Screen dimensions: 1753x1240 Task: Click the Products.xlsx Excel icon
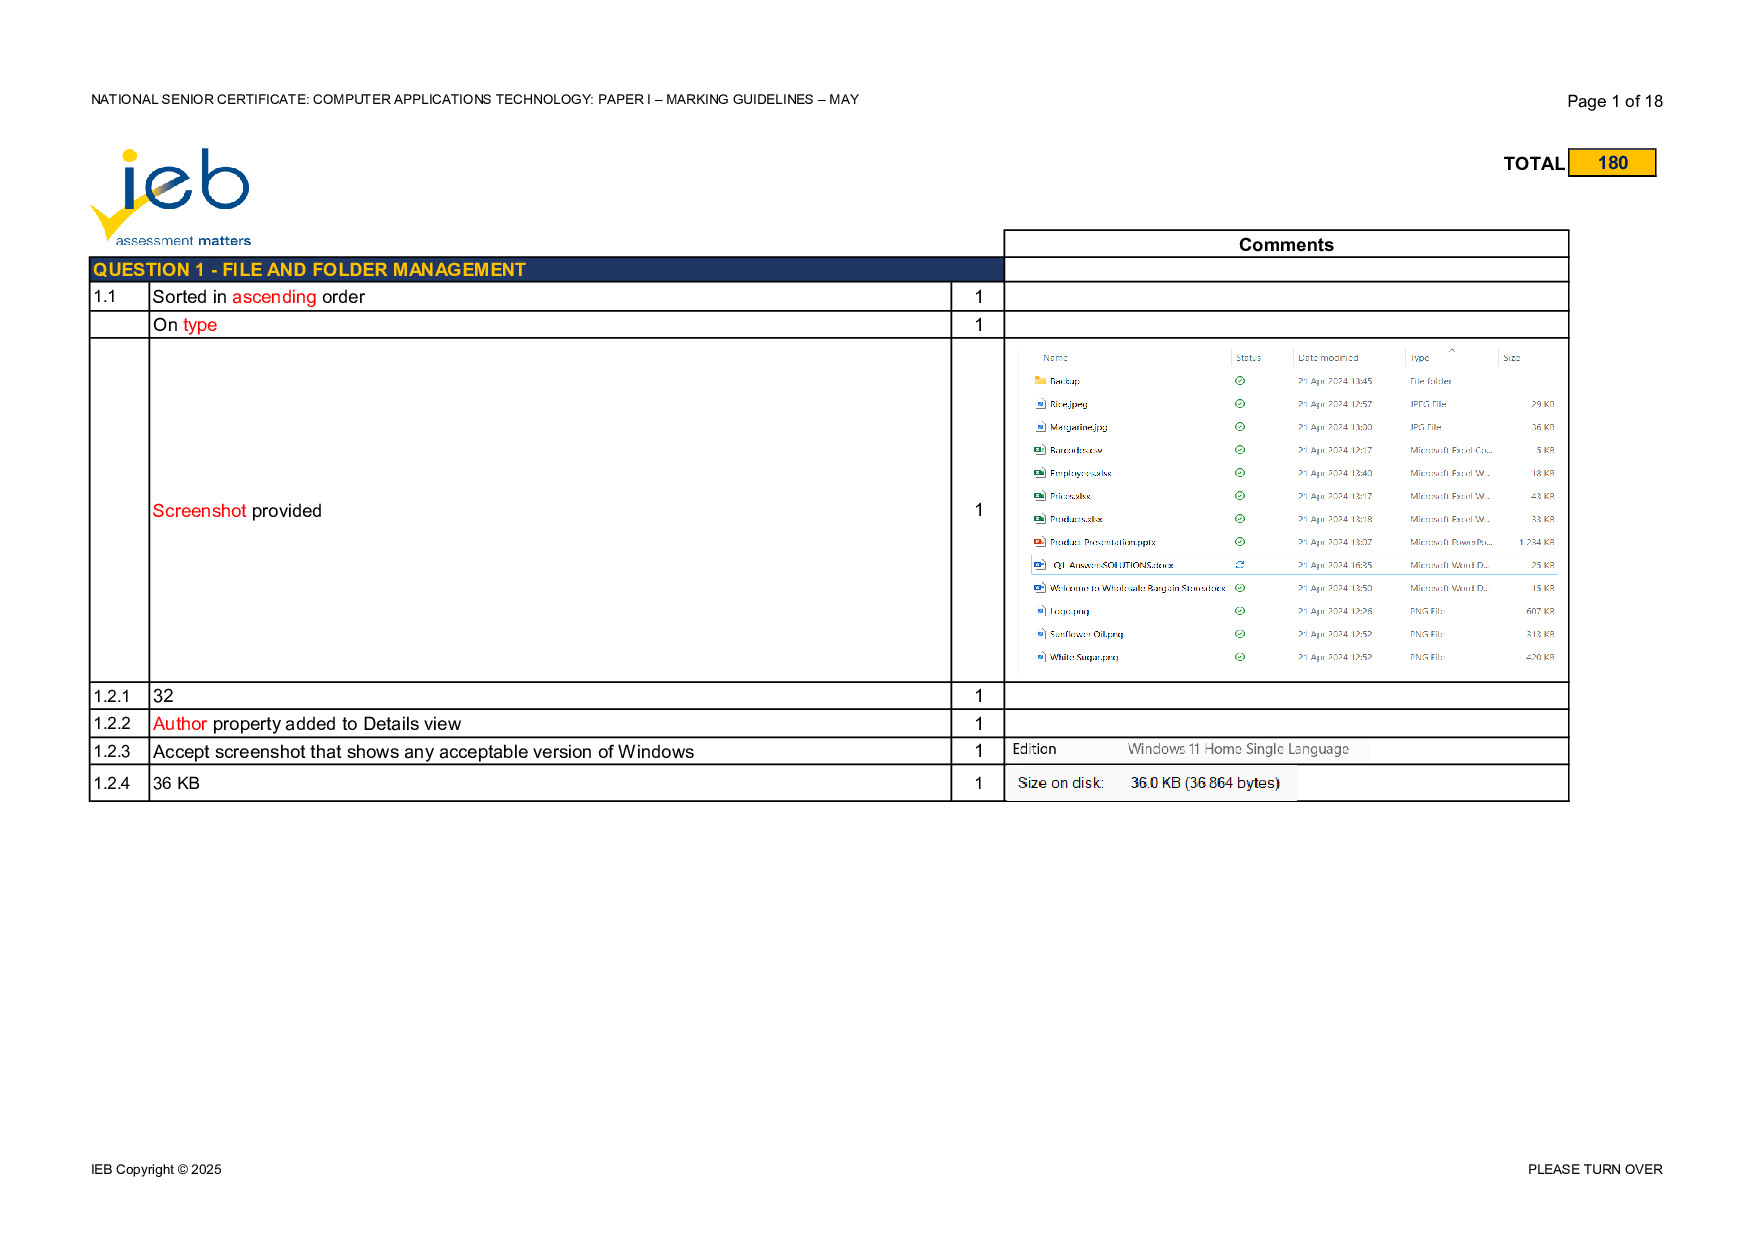[x=1040, y=519]
